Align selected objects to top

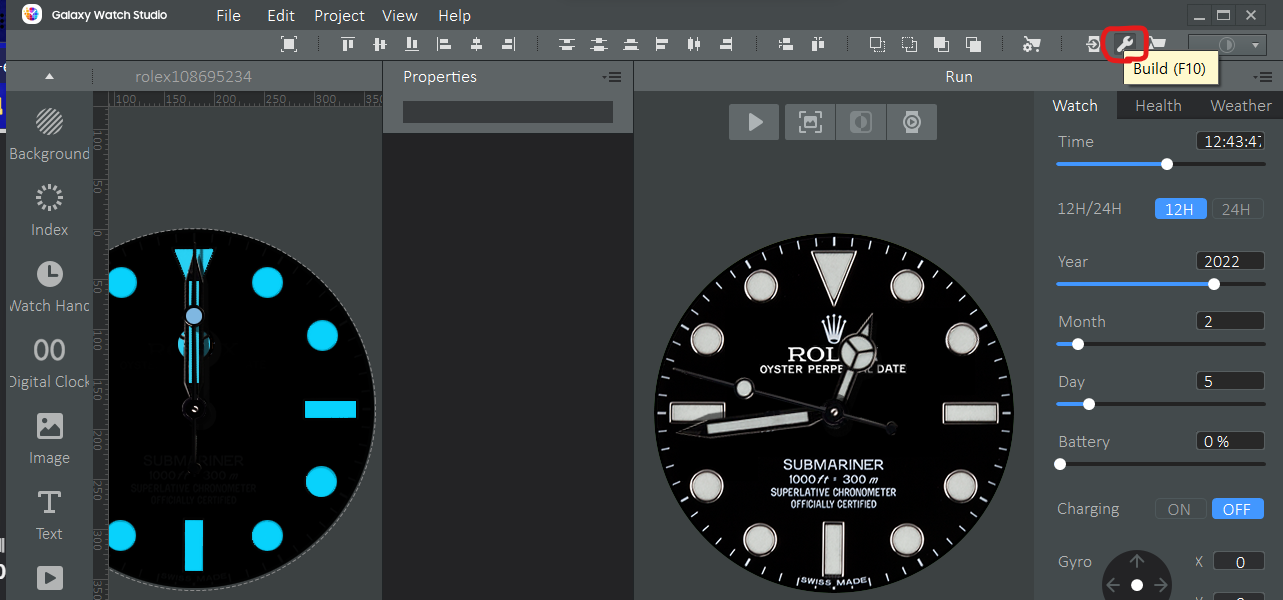(347, 44)
